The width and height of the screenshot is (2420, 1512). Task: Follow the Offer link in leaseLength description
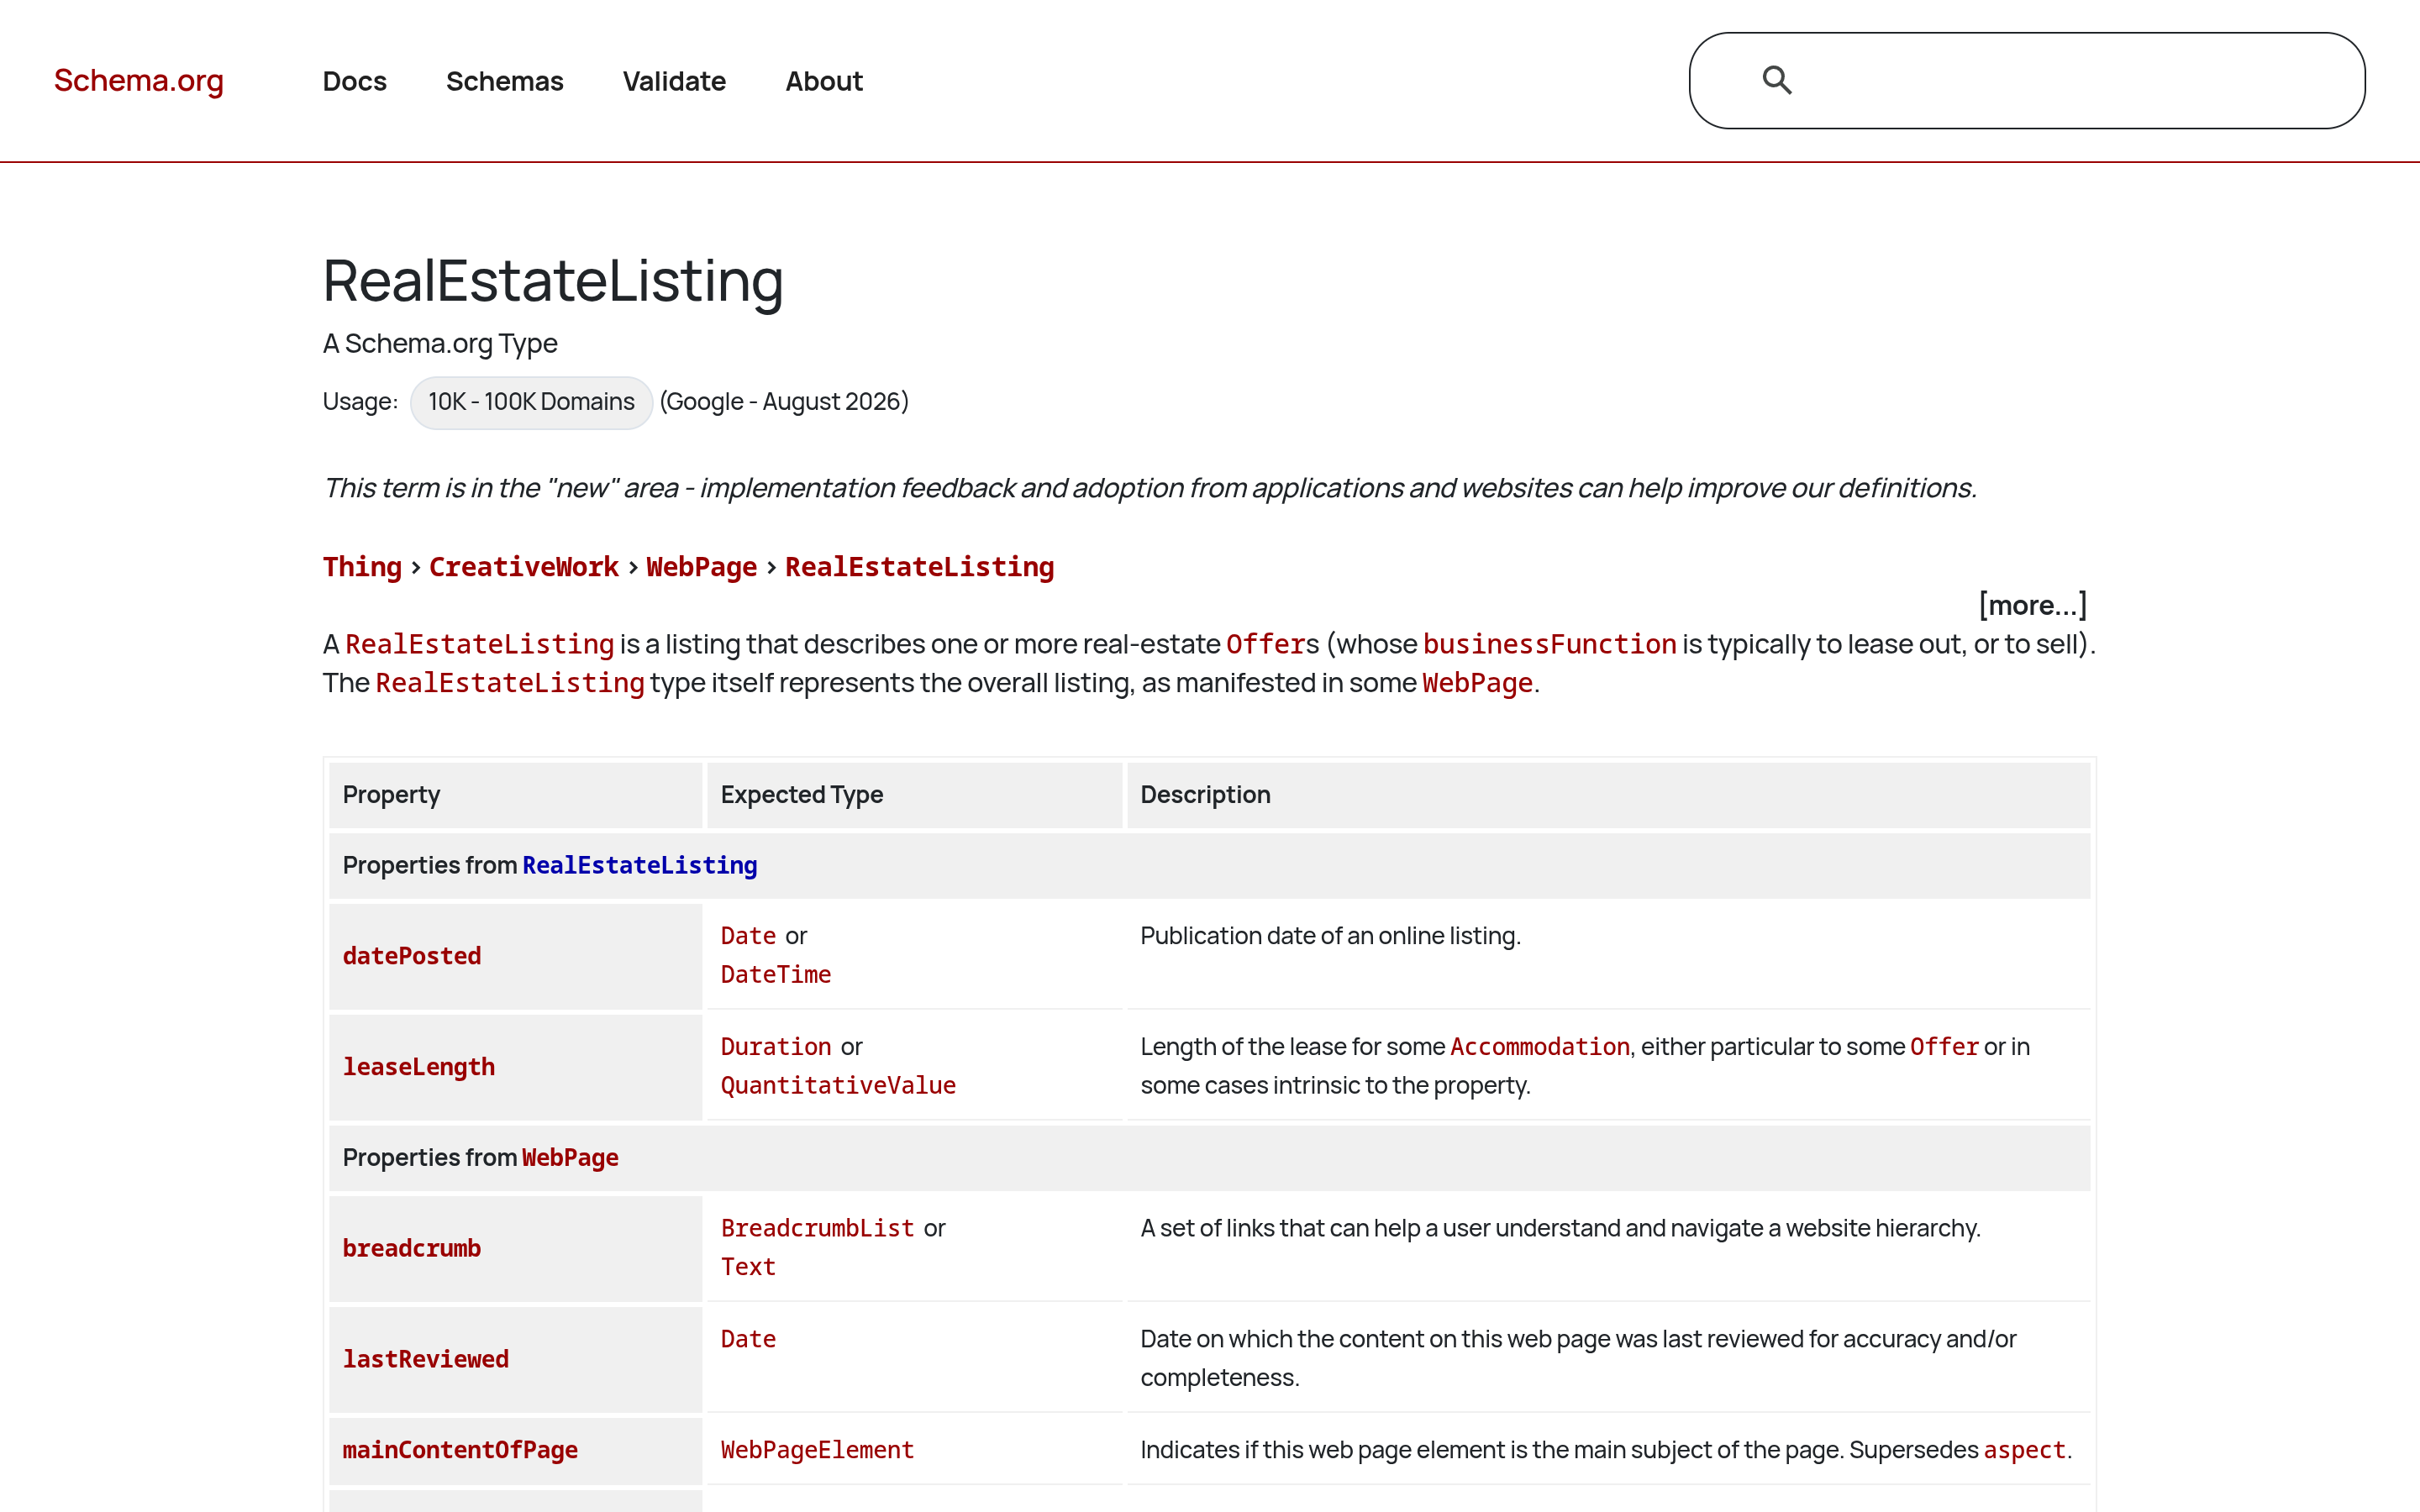pyautogui.click(x=1944, y=1047)
